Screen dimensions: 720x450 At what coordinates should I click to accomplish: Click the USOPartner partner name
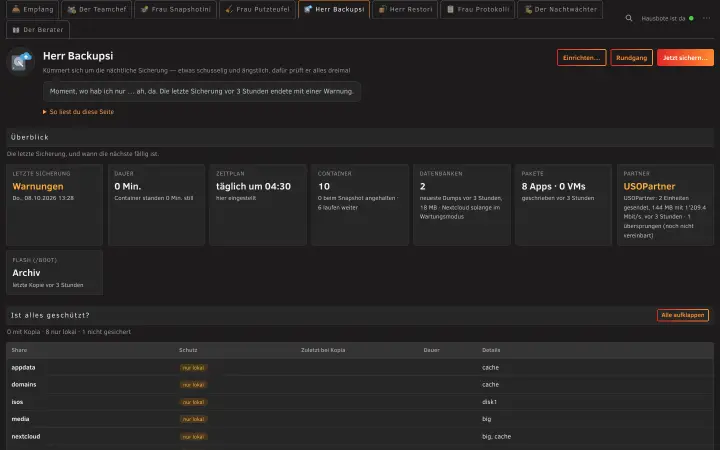click(649, 186)
